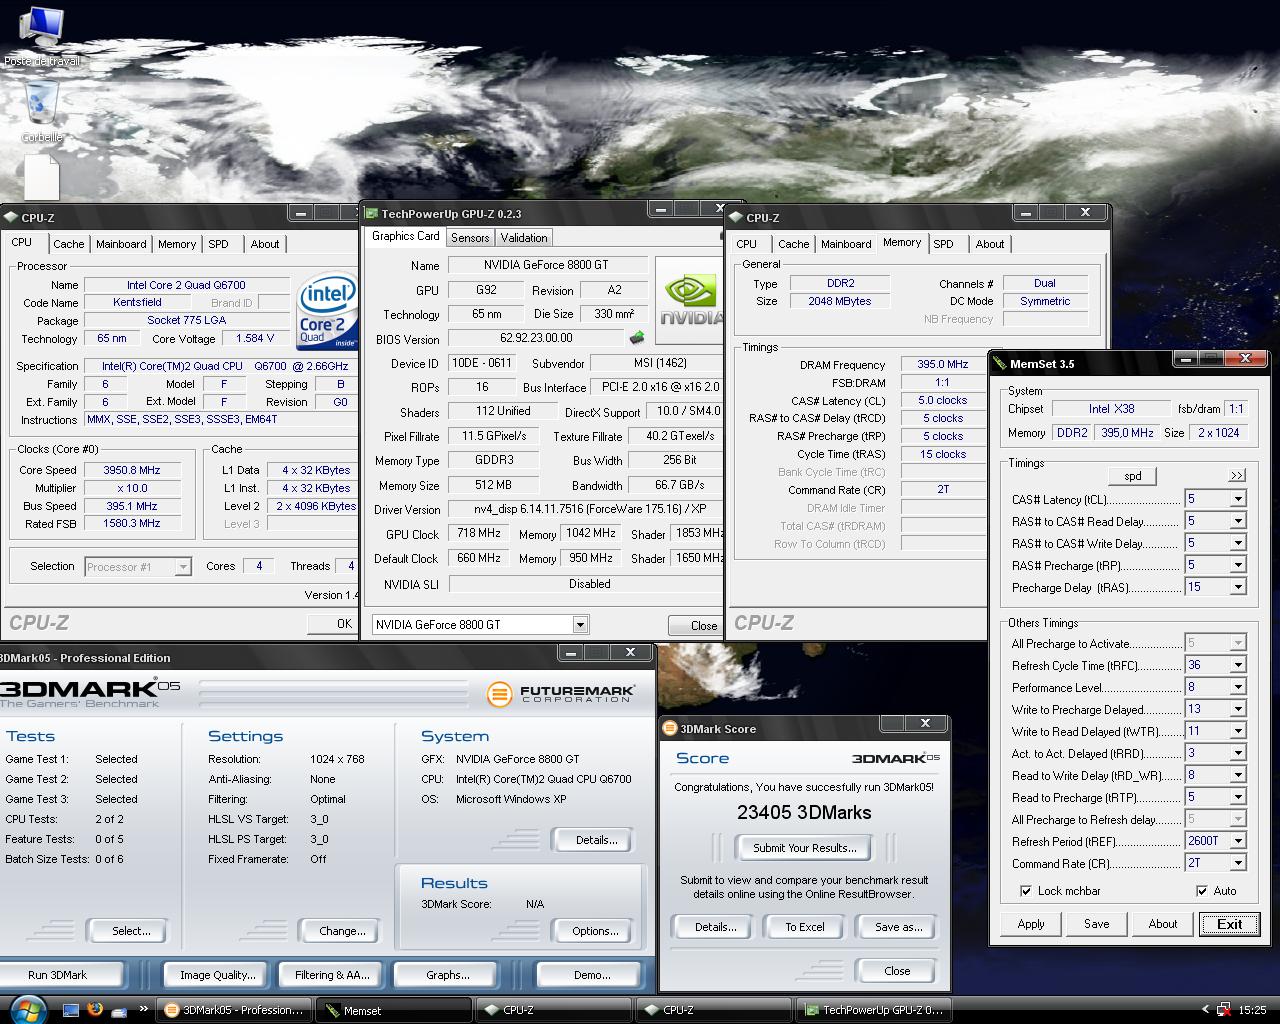1280x1024 pixels.
Task: Click the 3DMark05 logo banner
Action: pyautogui.click(x=90, y=691)
